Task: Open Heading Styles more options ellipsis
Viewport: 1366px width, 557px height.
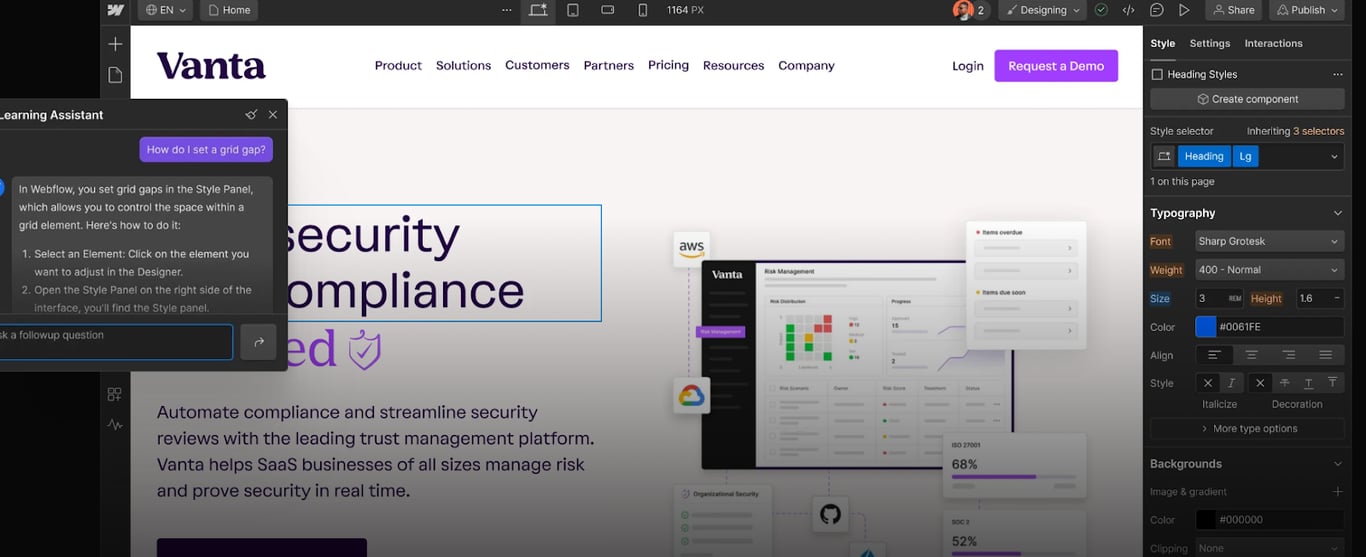Action: point(1338,74)
